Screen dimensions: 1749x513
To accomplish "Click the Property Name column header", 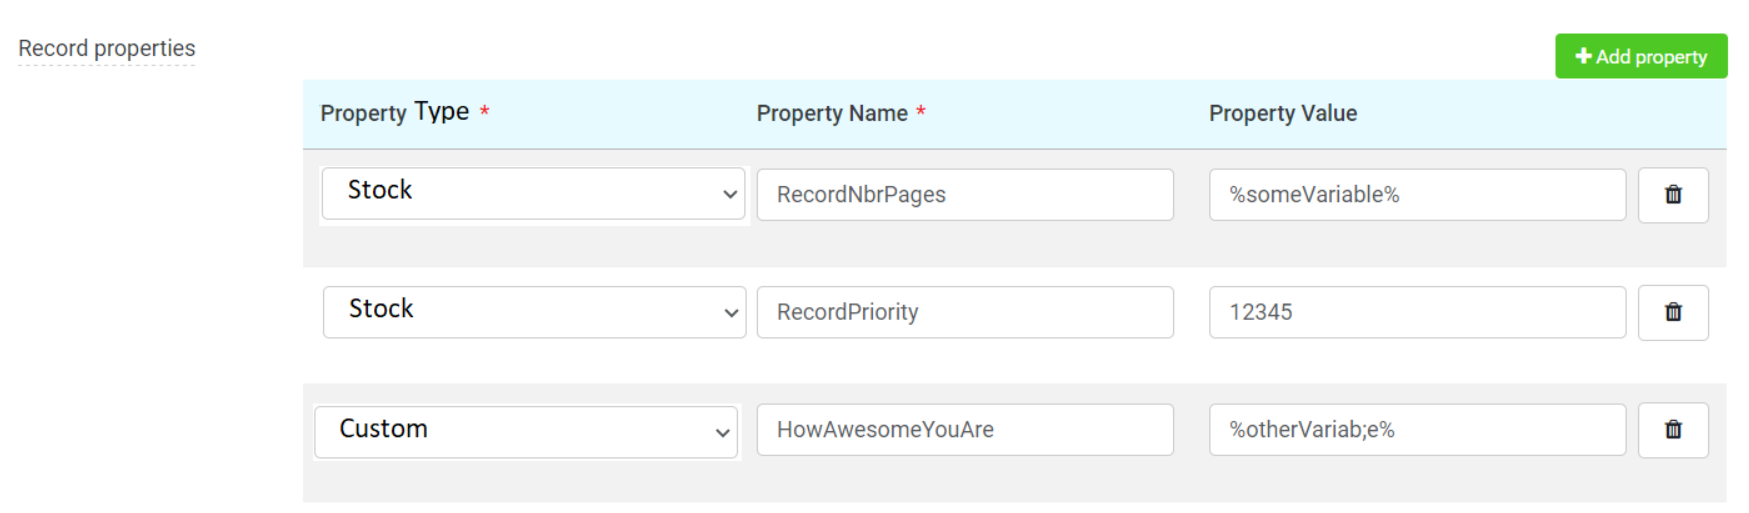I will click(x=831, y=114).
